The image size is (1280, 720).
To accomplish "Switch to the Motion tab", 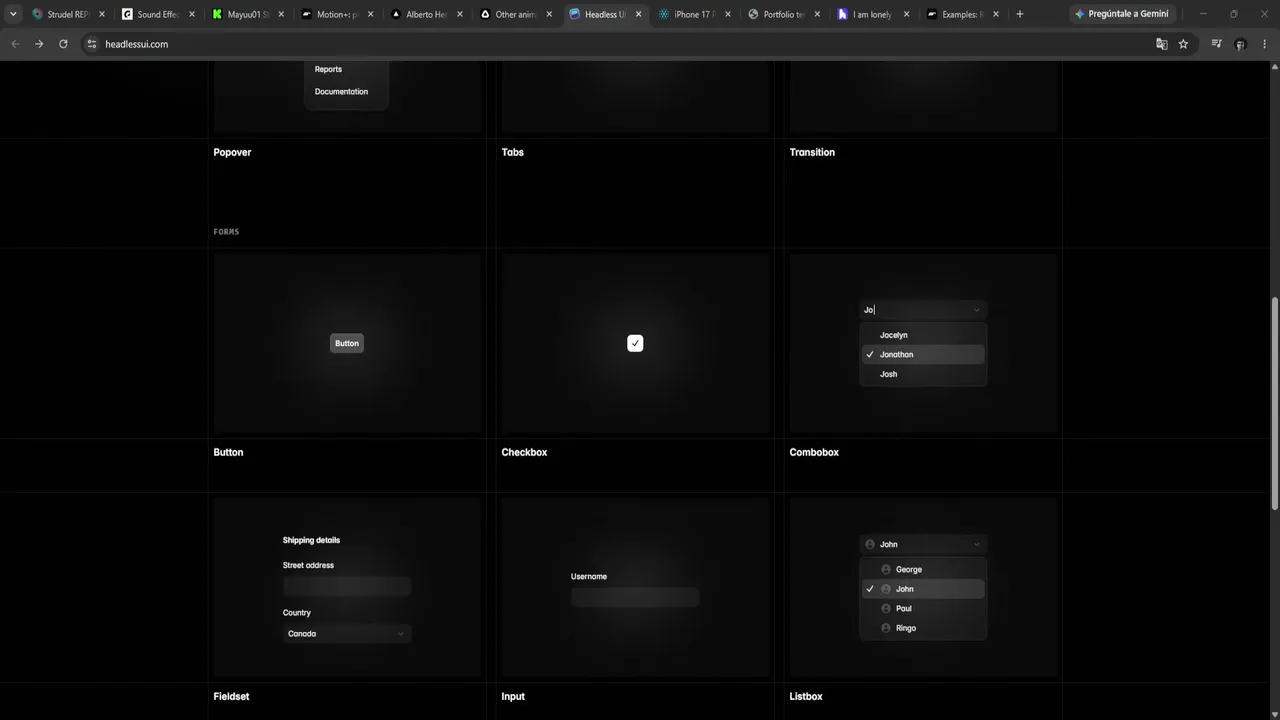I will point(336,15).
